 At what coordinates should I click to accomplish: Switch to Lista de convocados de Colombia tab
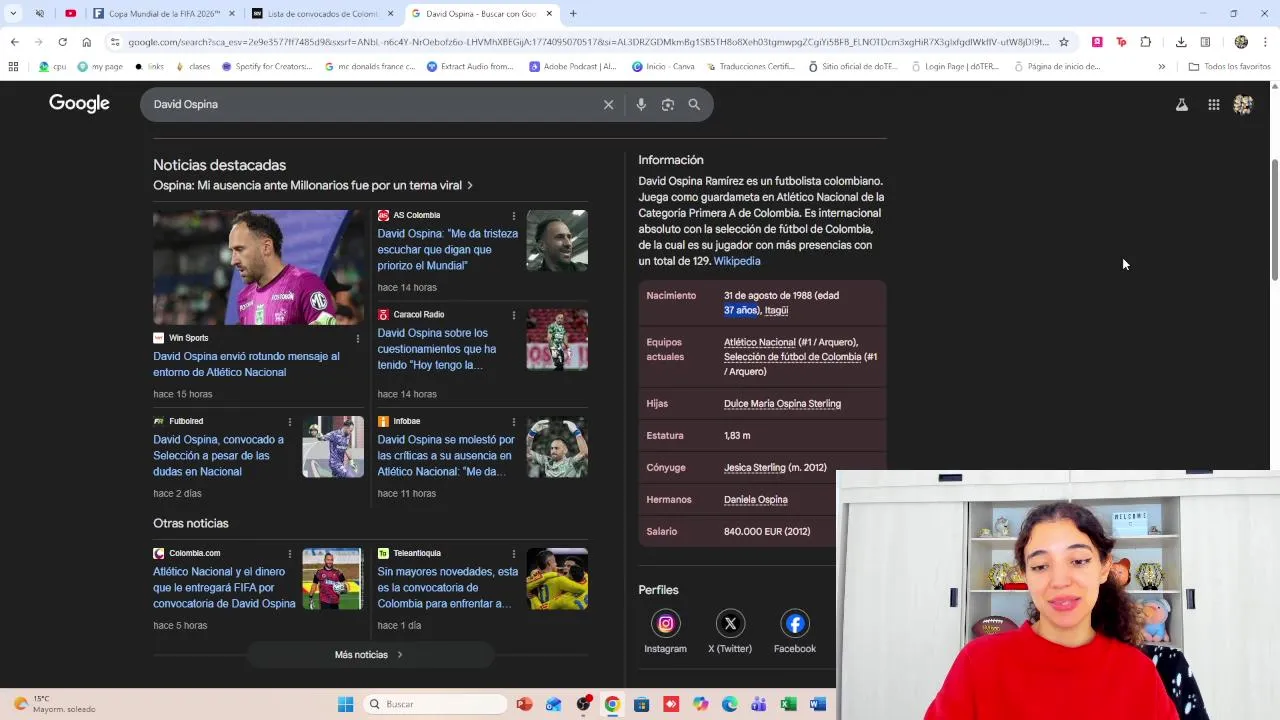coord(322,14)
